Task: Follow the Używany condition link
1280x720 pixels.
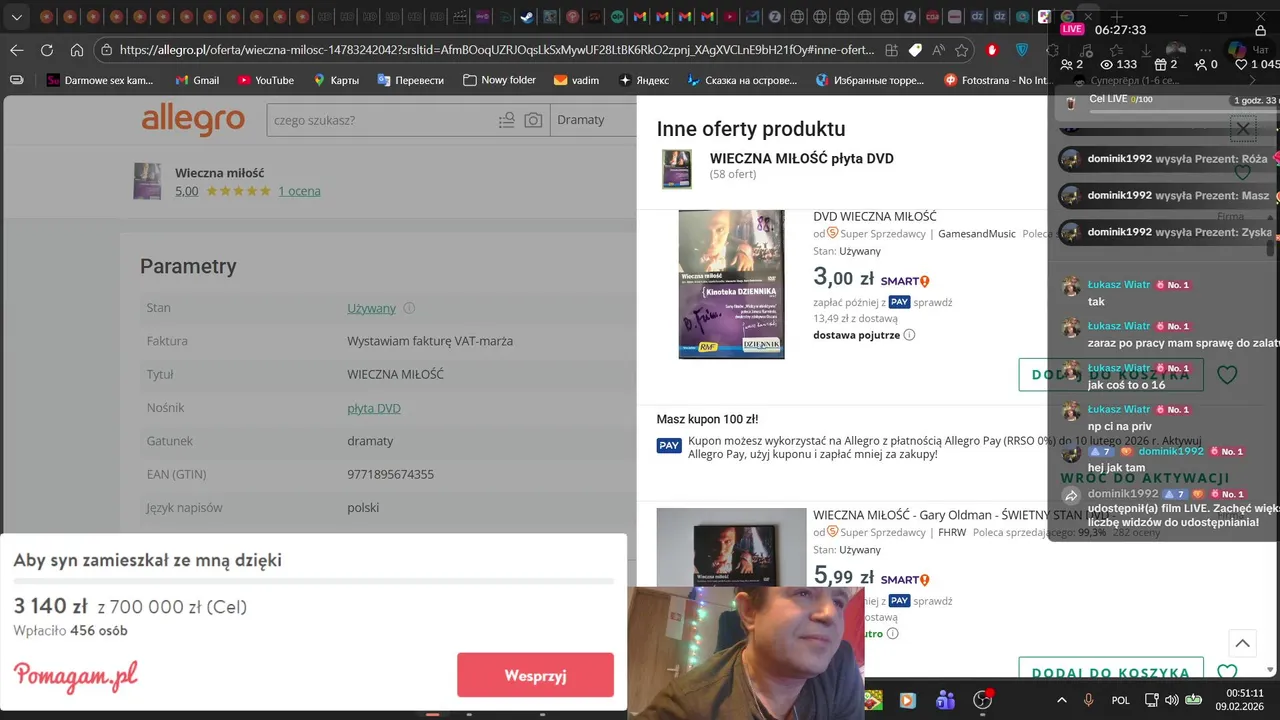Action: tap(371, 308)
